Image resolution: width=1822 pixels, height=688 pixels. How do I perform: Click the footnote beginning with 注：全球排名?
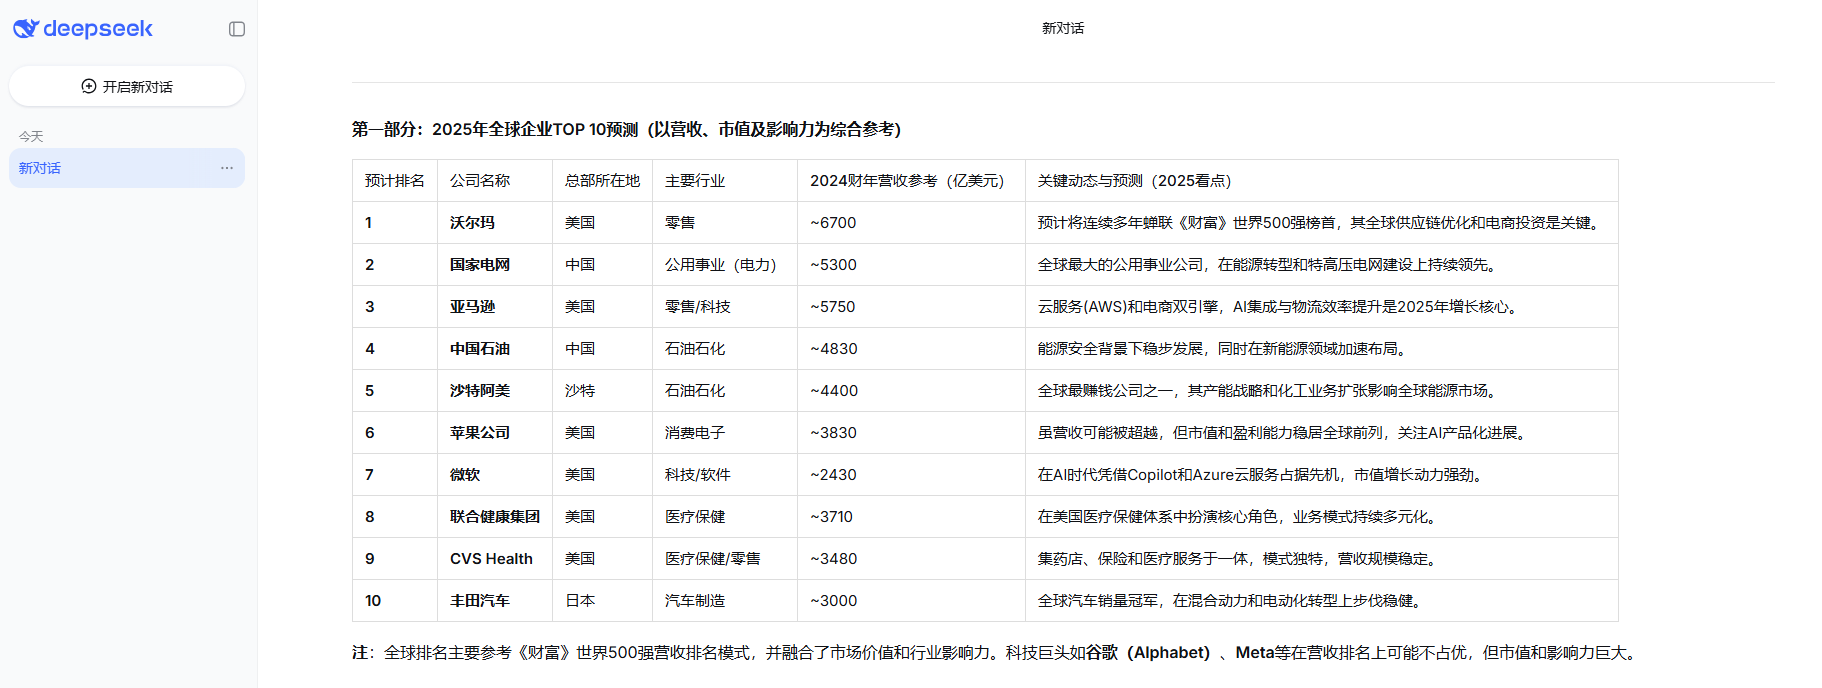tap(997, 653)
